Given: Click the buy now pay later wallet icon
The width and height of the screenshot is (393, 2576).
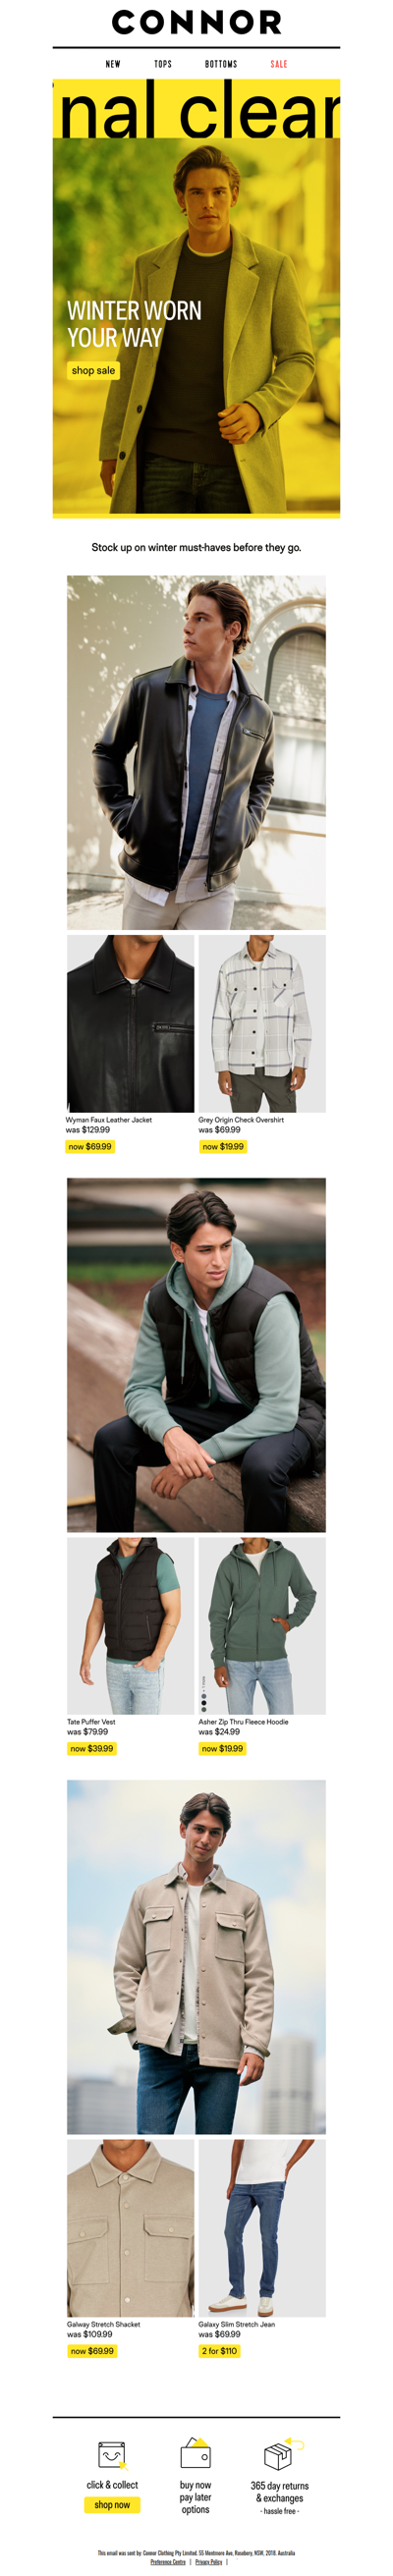Looking at the screenshot, I should pyautogui.click(x=195, y=2453).
